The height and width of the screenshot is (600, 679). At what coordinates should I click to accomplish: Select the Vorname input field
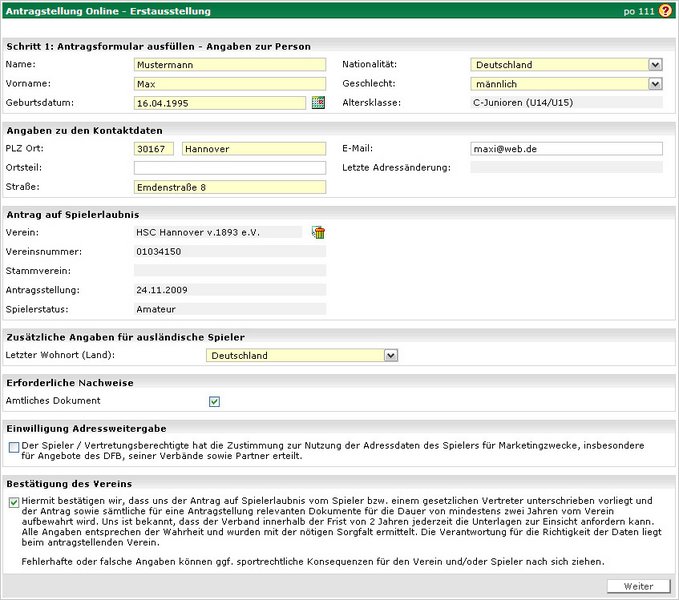(229, 84)
